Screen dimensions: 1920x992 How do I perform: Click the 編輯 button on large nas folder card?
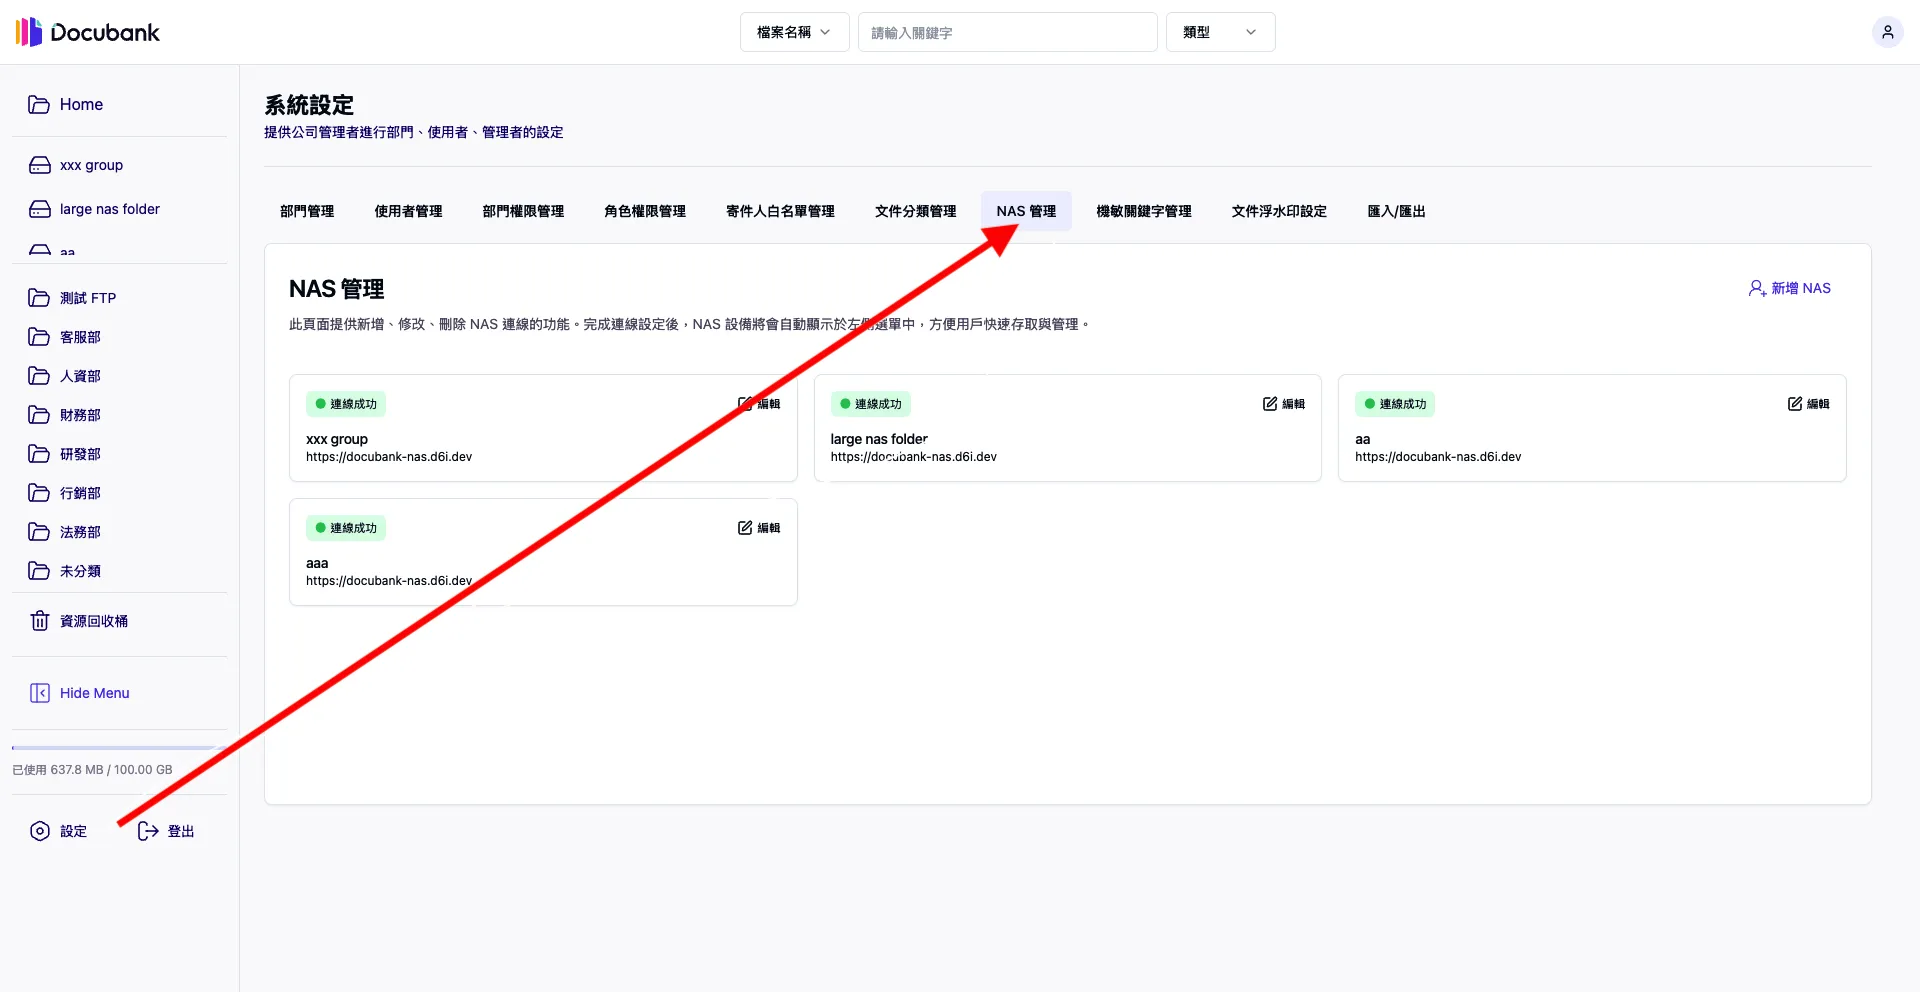click(x=1283, y=404)
